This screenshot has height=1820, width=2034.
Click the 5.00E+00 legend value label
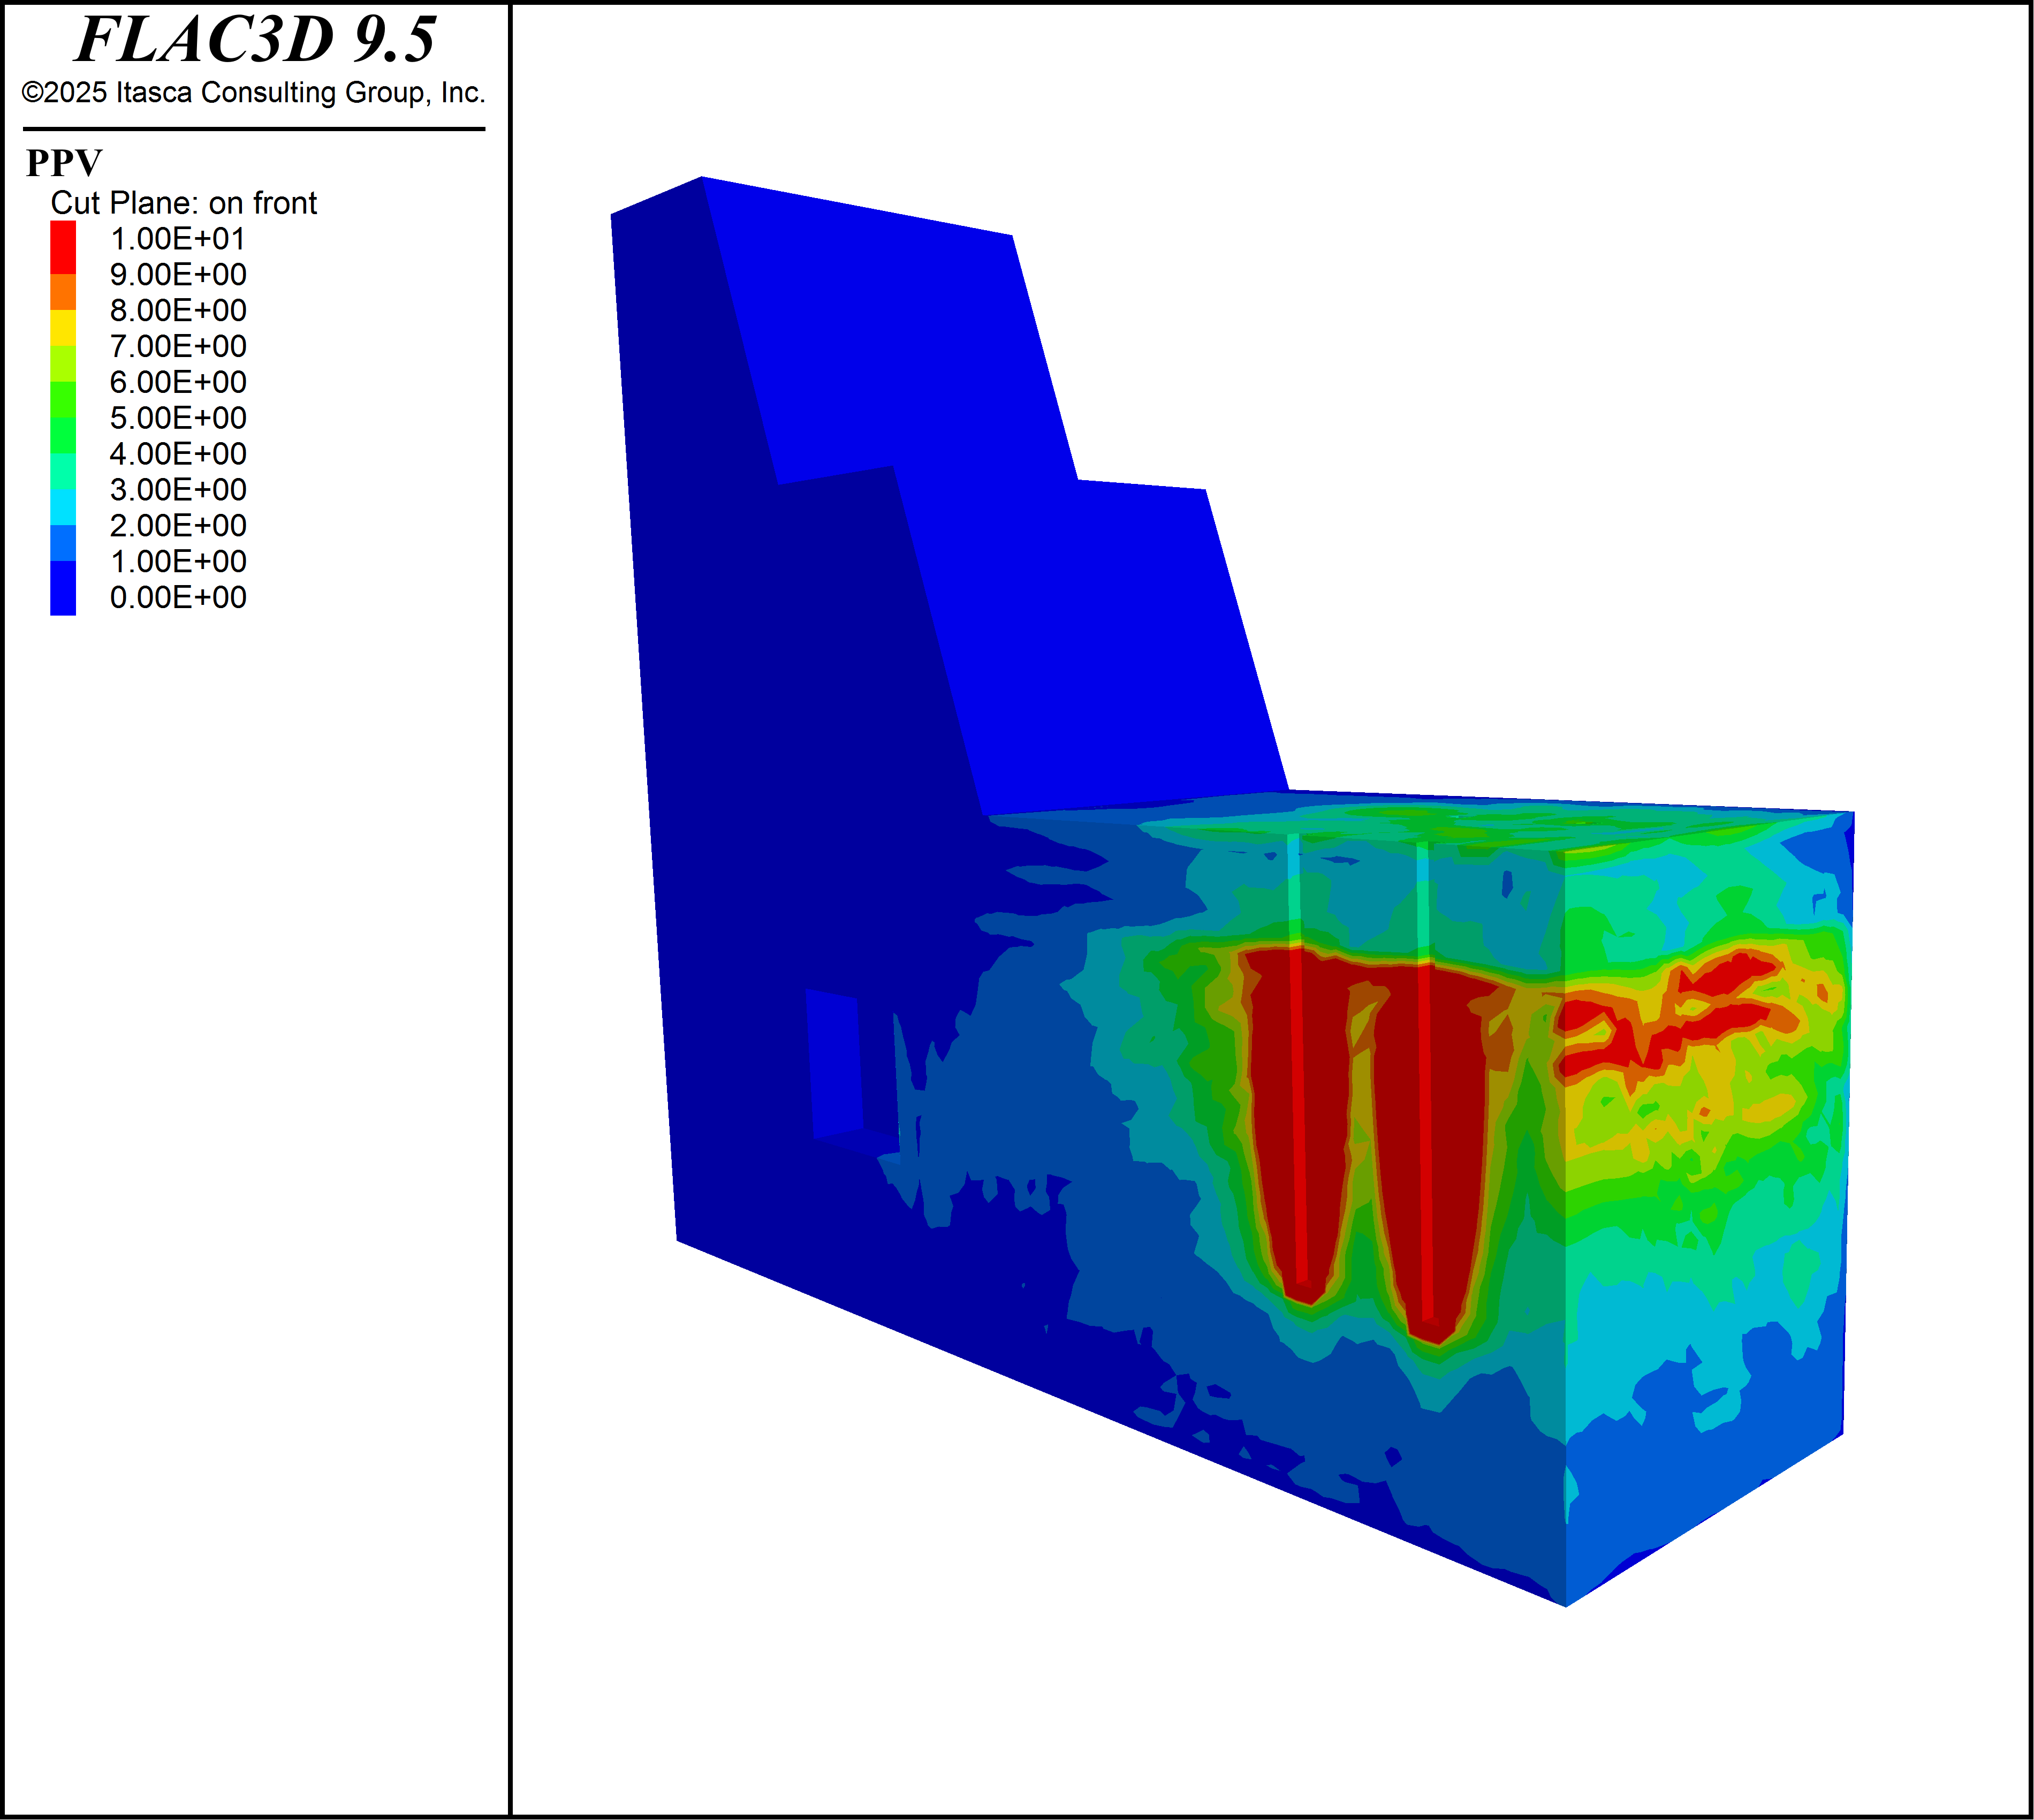[x=177, y=418]
